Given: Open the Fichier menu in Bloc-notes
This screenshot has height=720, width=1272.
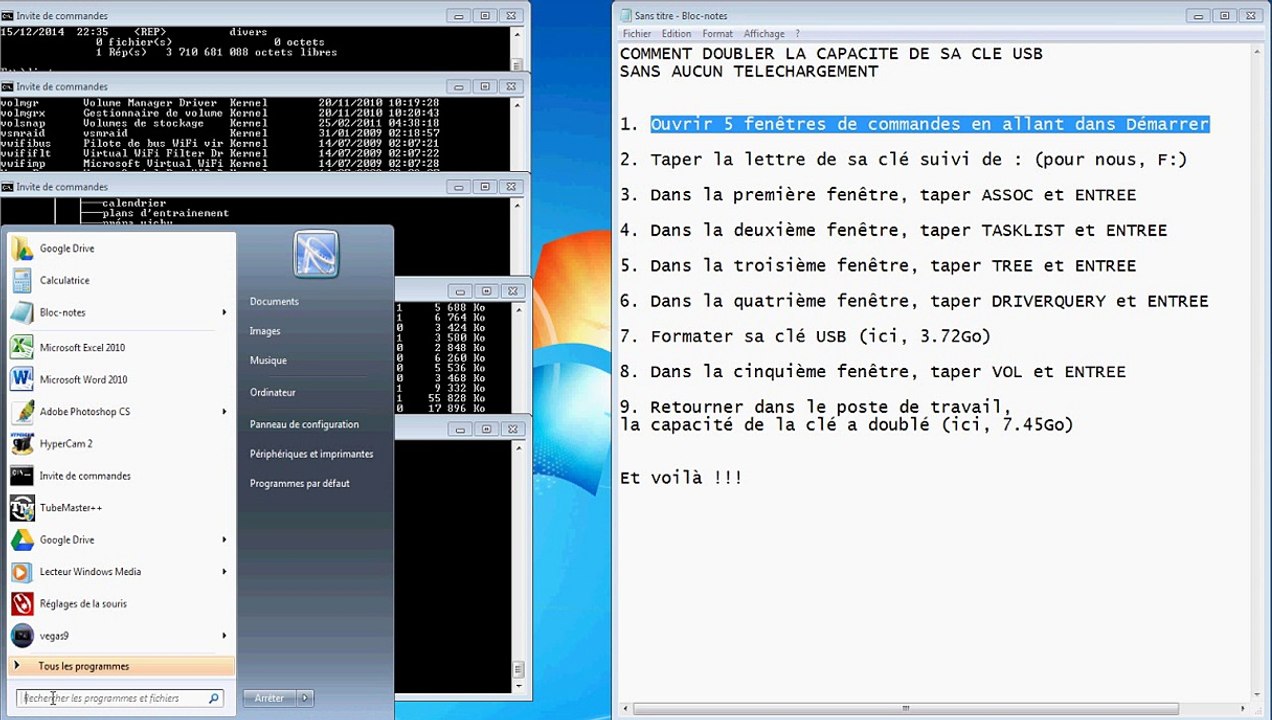Looking at the screenshot, I should [636, 34].
